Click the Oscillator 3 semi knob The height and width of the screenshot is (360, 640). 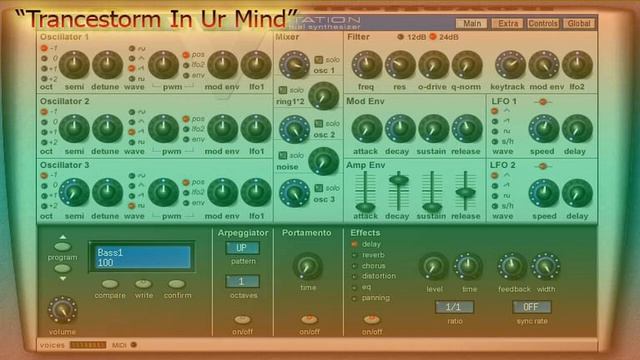[x=74, y=192]
